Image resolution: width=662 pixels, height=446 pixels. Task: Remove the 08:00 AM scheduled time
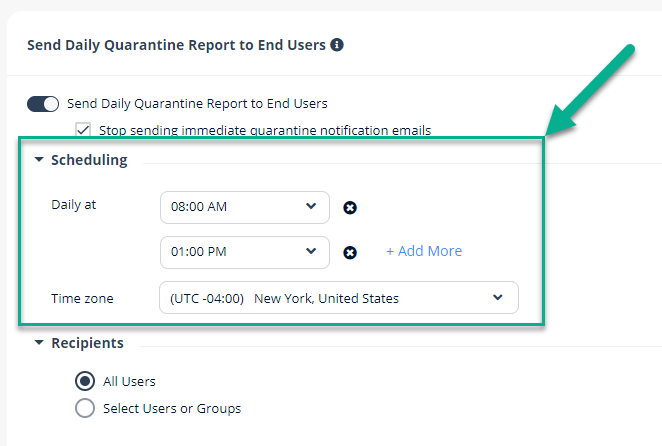[x=350, y=207]
